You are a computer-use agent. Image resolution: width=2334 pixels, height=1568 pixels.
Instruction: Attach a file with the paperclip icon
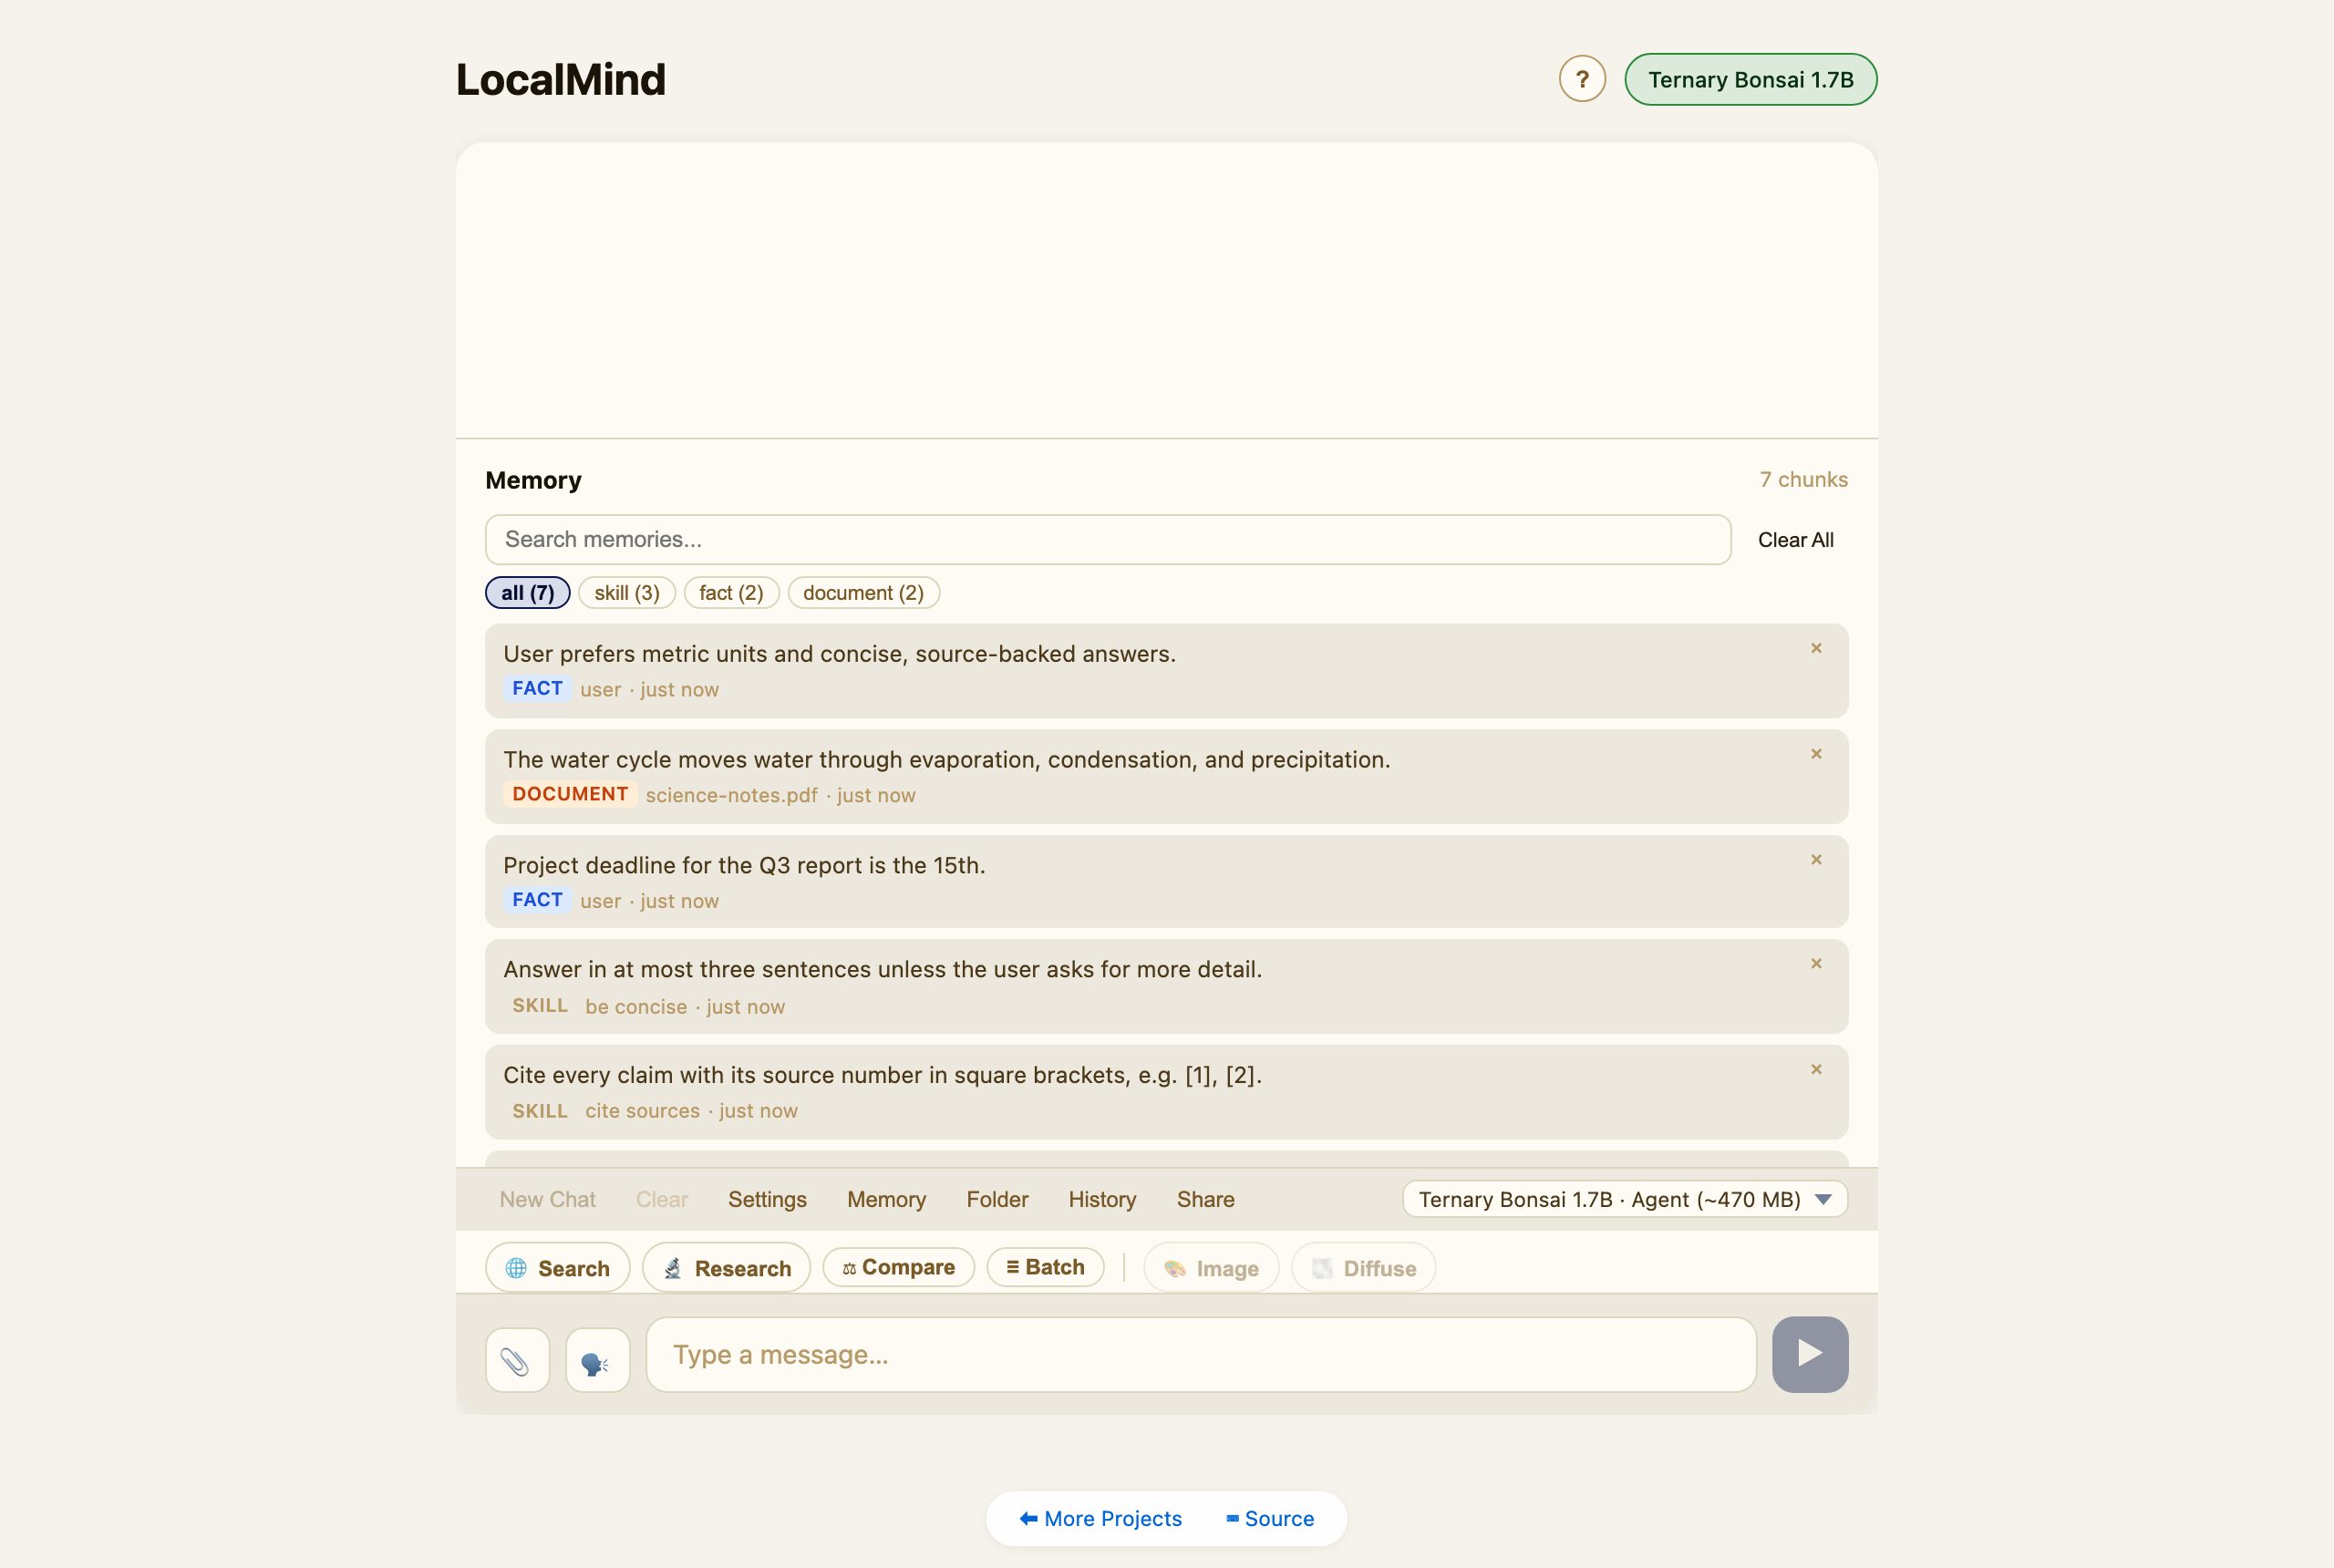pos(517,1360)
